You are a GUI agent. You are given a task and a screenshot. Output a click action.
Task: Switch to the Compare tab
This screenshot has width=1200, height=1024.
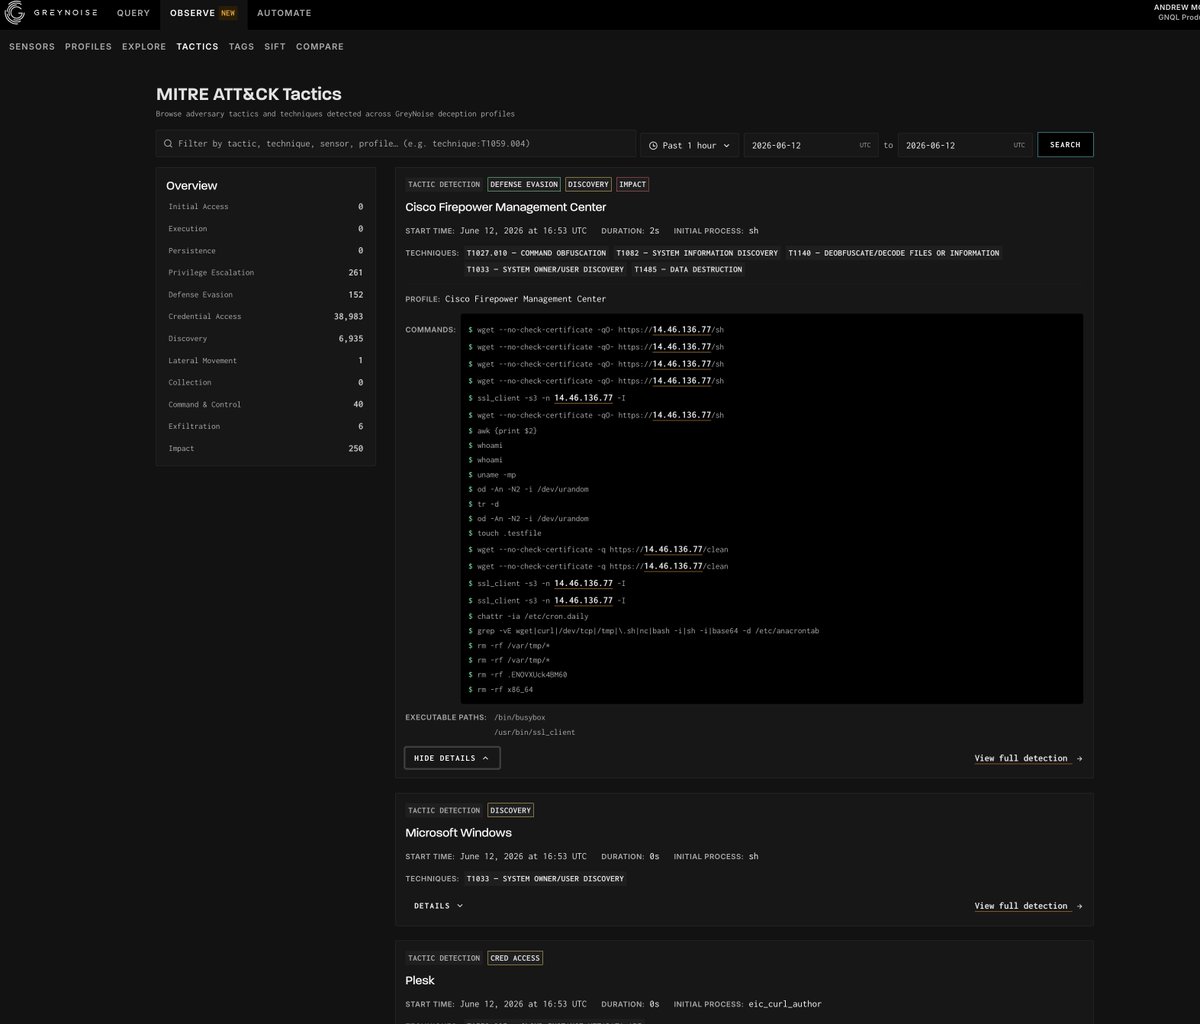(320, 46)
